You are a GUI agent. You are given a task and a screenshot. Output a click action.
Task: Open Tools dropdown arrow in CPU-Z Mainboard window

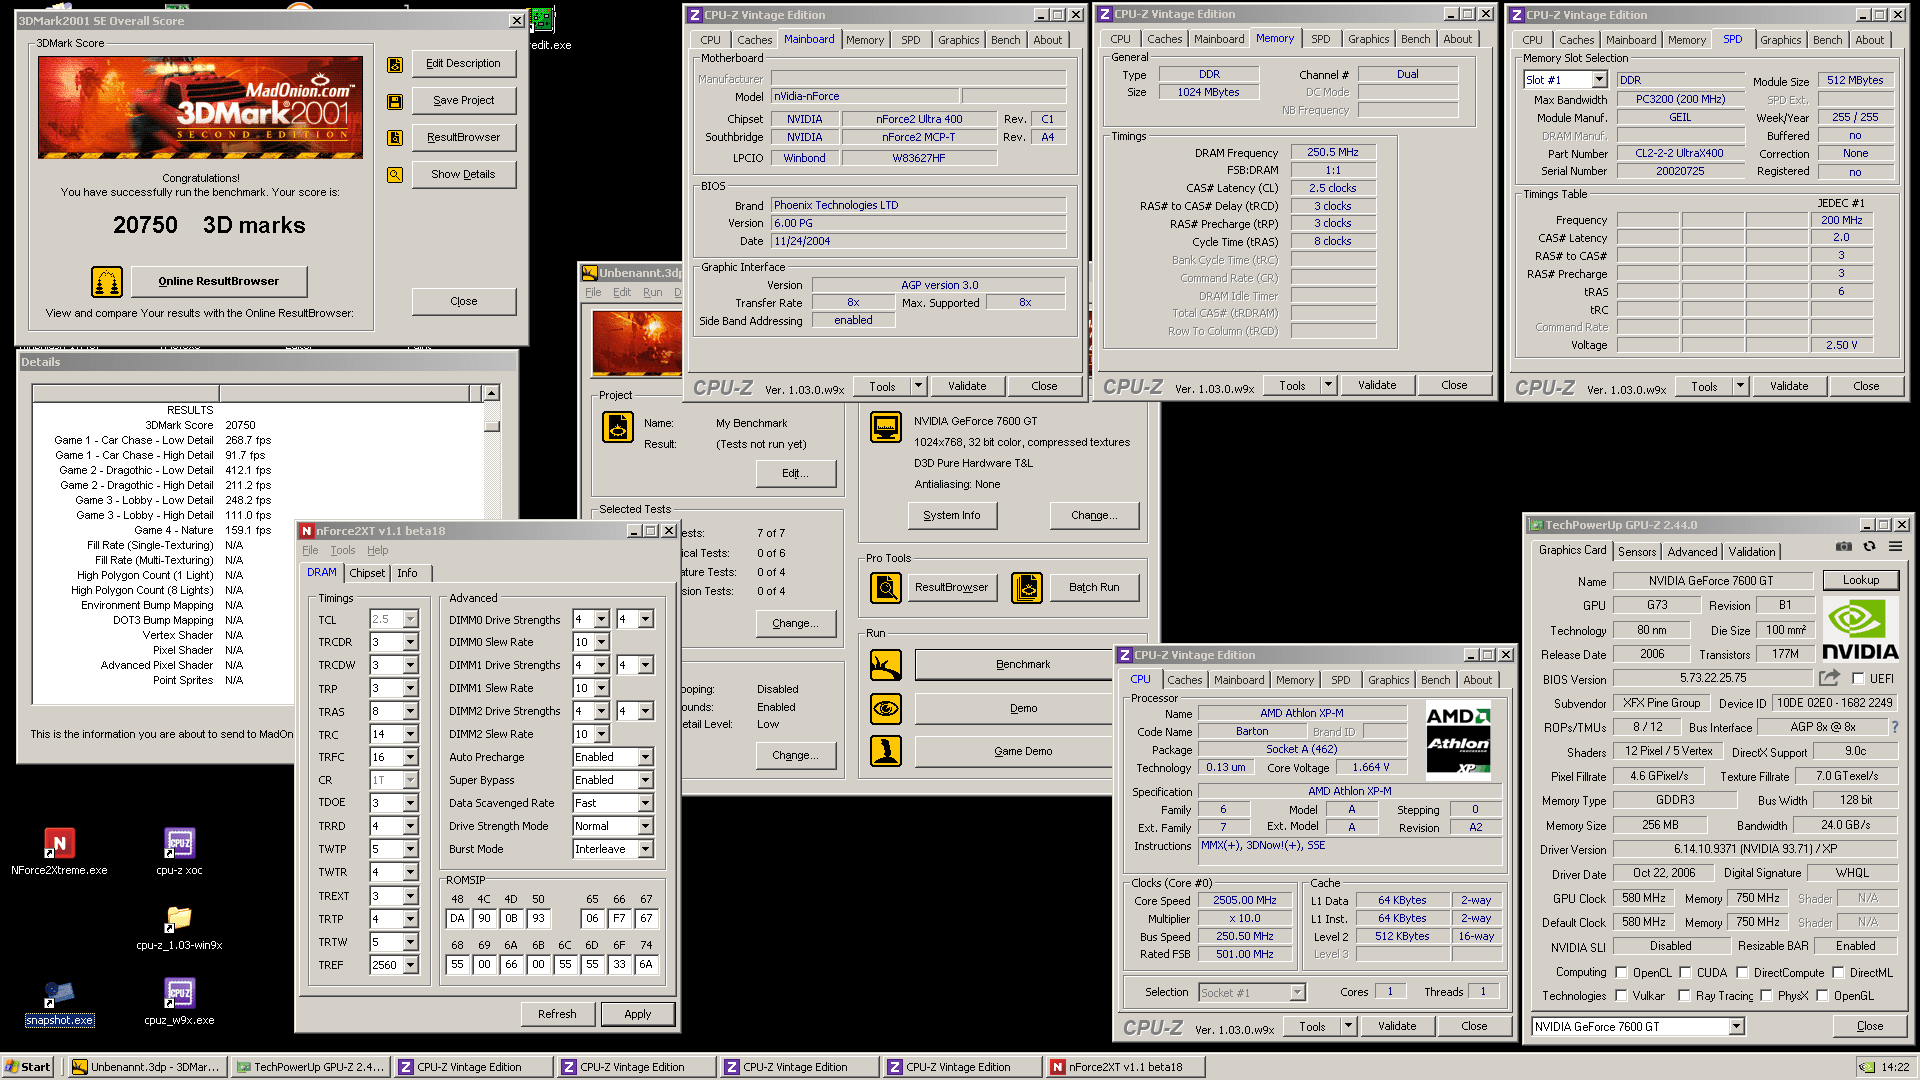click(x=918, y=386)
